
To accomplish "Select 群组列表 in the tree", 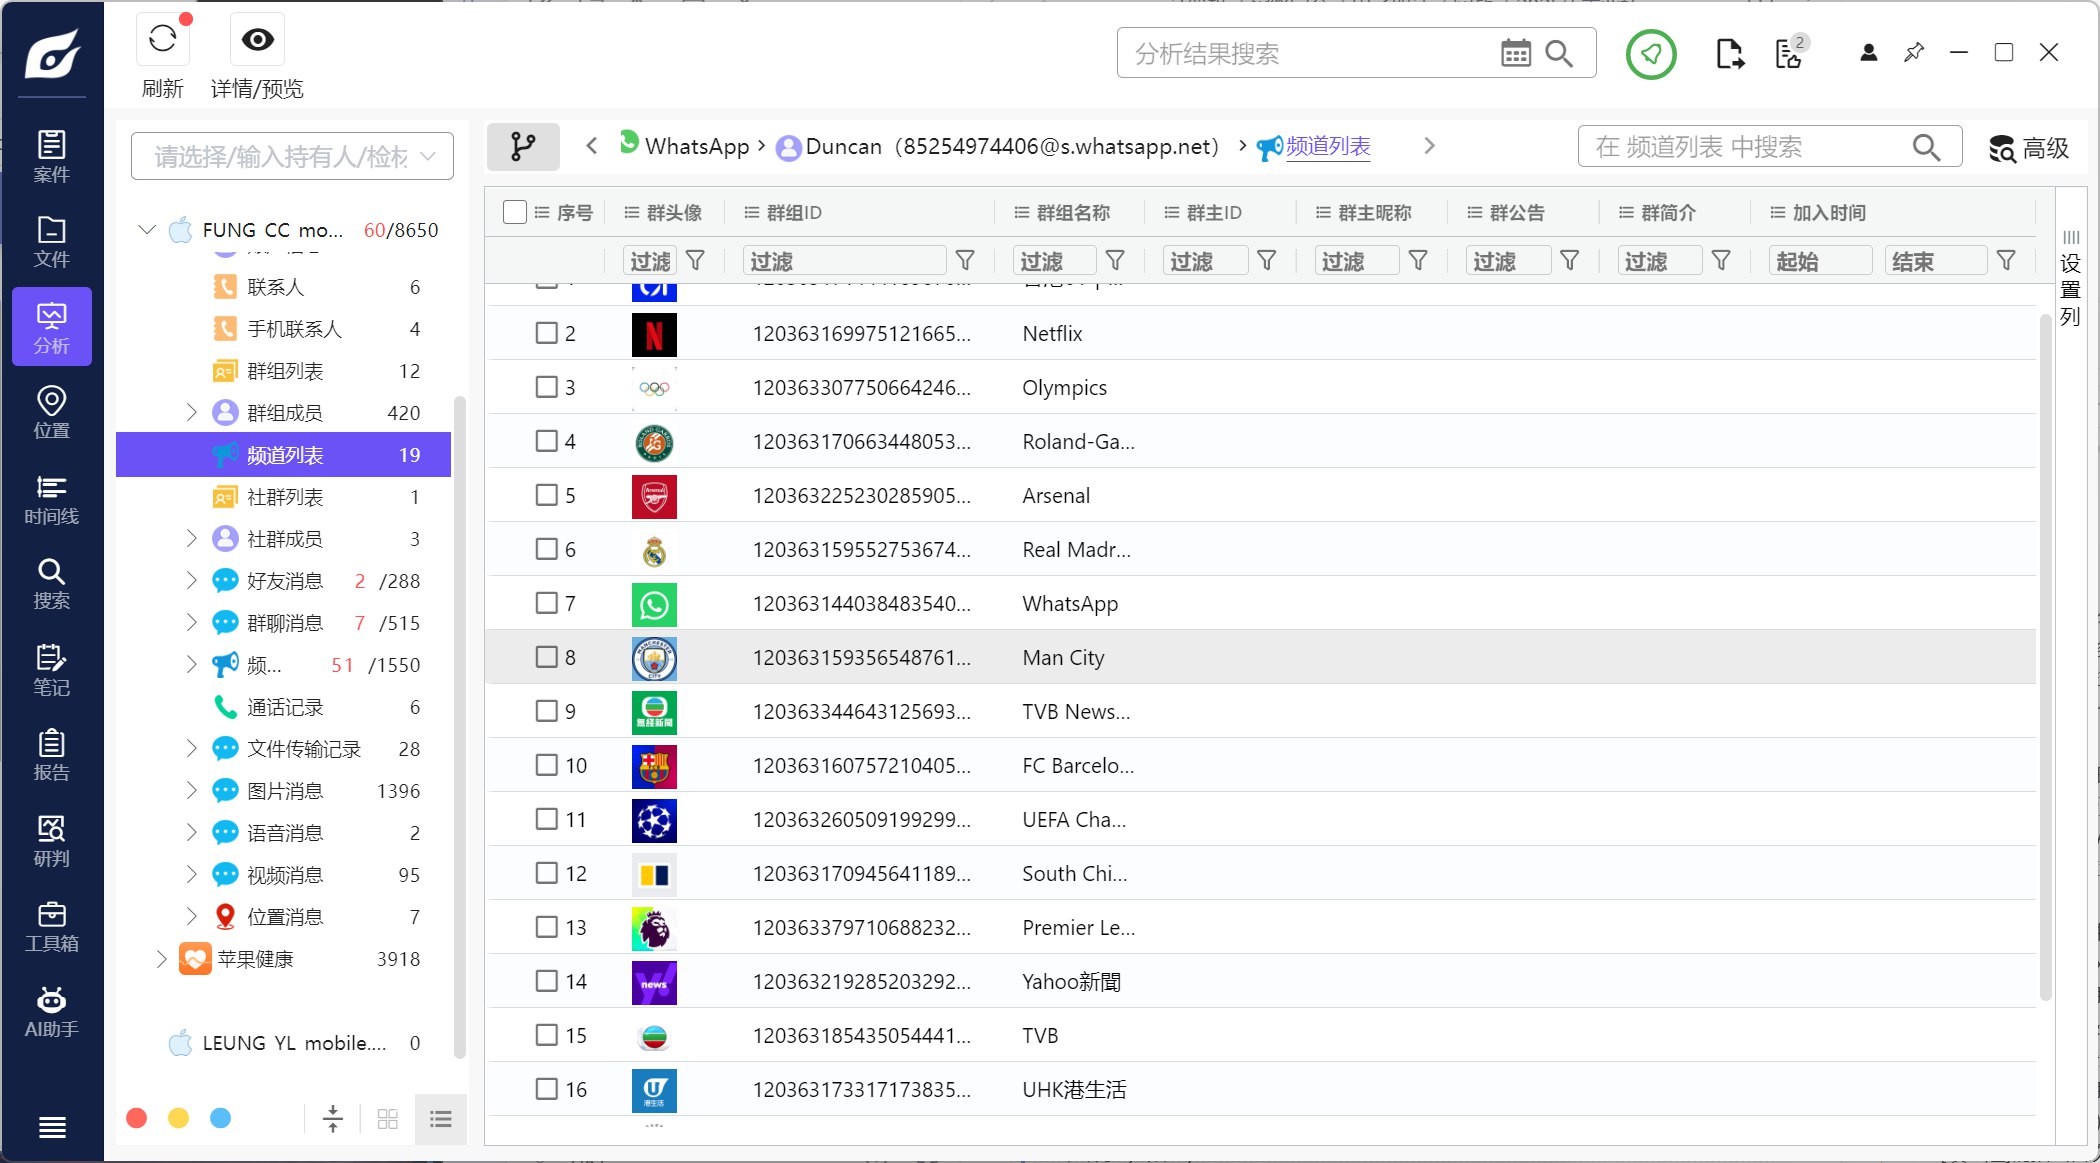I will pyautogui.click(x=285, y=371).
